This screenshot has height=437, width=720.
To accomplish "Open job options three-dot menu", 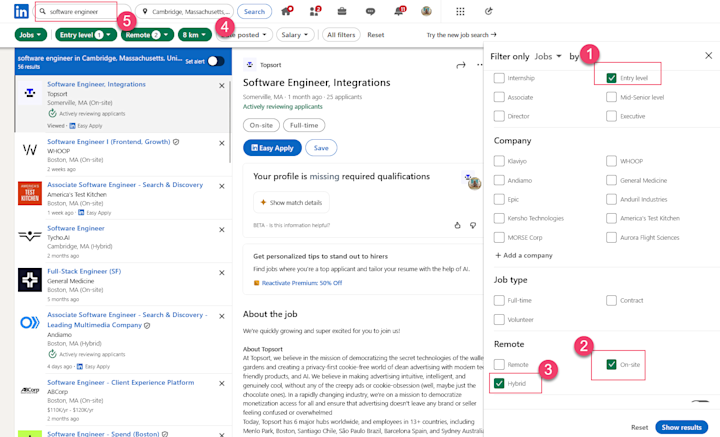I will (x=480, y=65).
